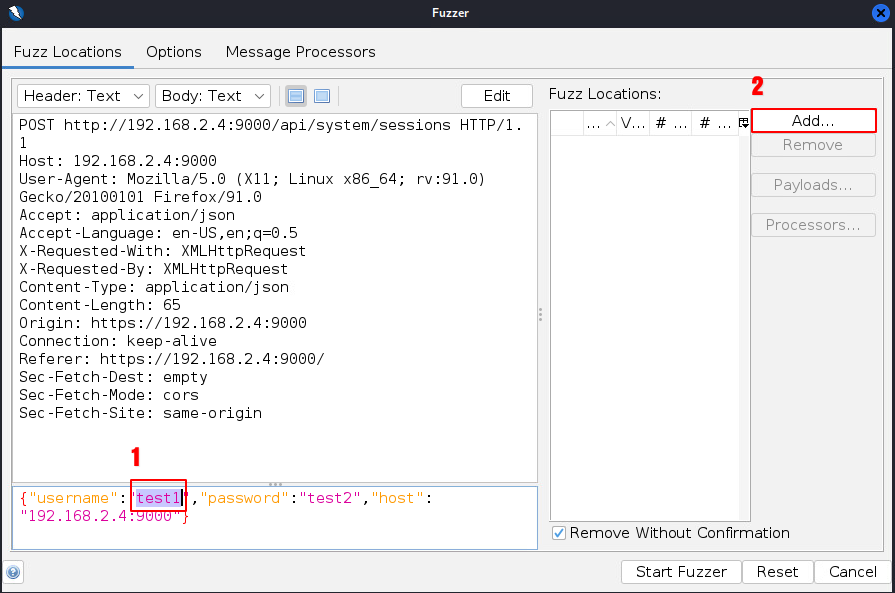Toggle Remove Without Confirmation checkbox

[x=559, y=533]
